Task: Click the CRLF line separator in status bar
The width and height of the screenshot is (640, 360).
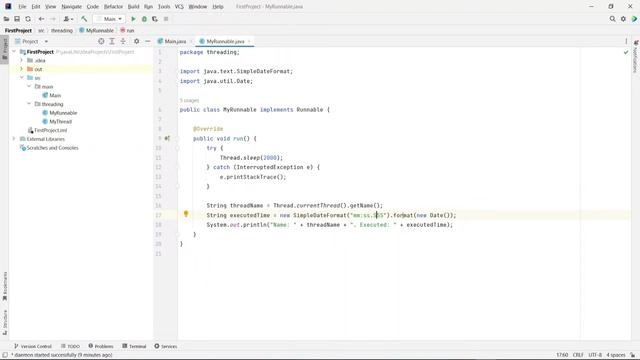Action: (578, 355)
